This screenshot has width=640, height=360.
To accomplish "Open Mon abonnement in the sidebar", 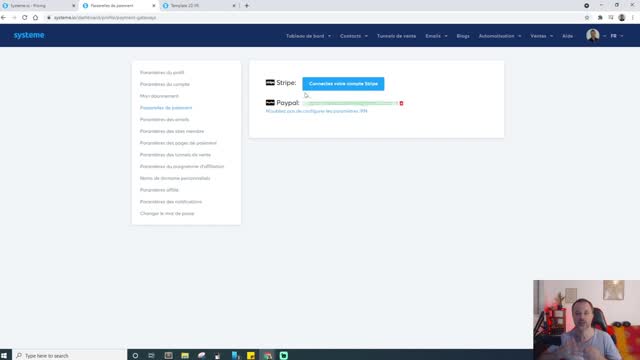I will tap(159, 96).
